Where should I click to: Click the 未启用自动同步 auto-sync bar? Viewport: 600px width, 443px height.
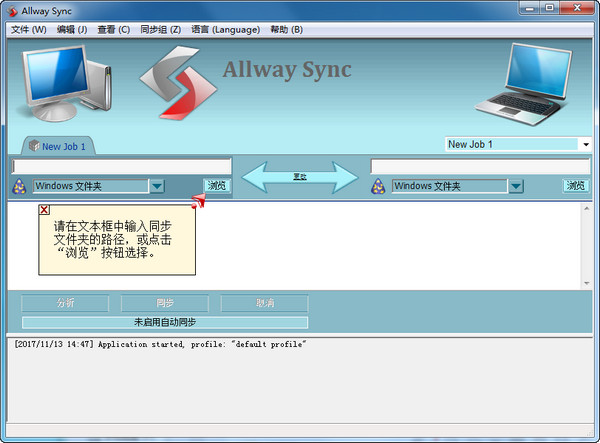[x=165, y=322]
